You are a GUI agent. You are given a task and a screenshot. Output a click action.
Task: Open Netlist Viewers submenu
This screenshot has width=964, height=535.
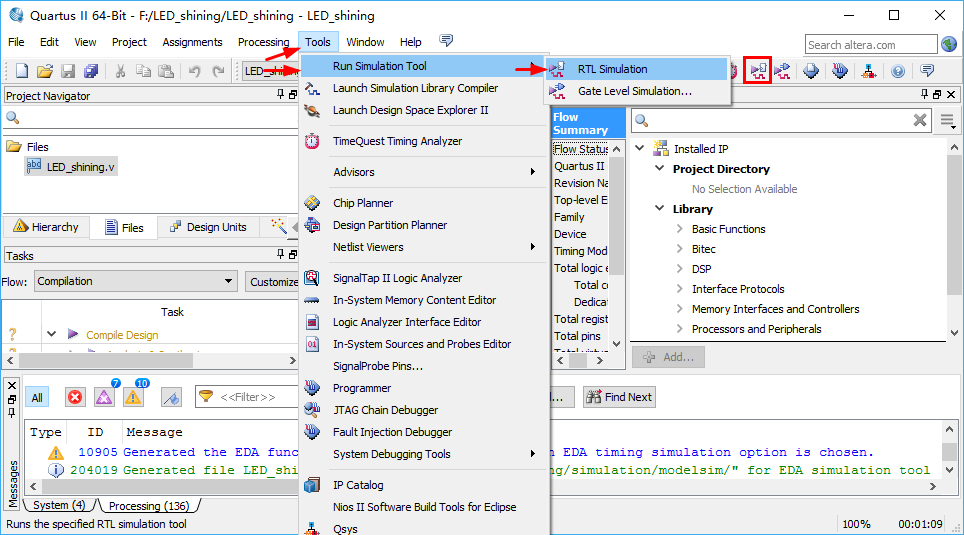point(424,247)
